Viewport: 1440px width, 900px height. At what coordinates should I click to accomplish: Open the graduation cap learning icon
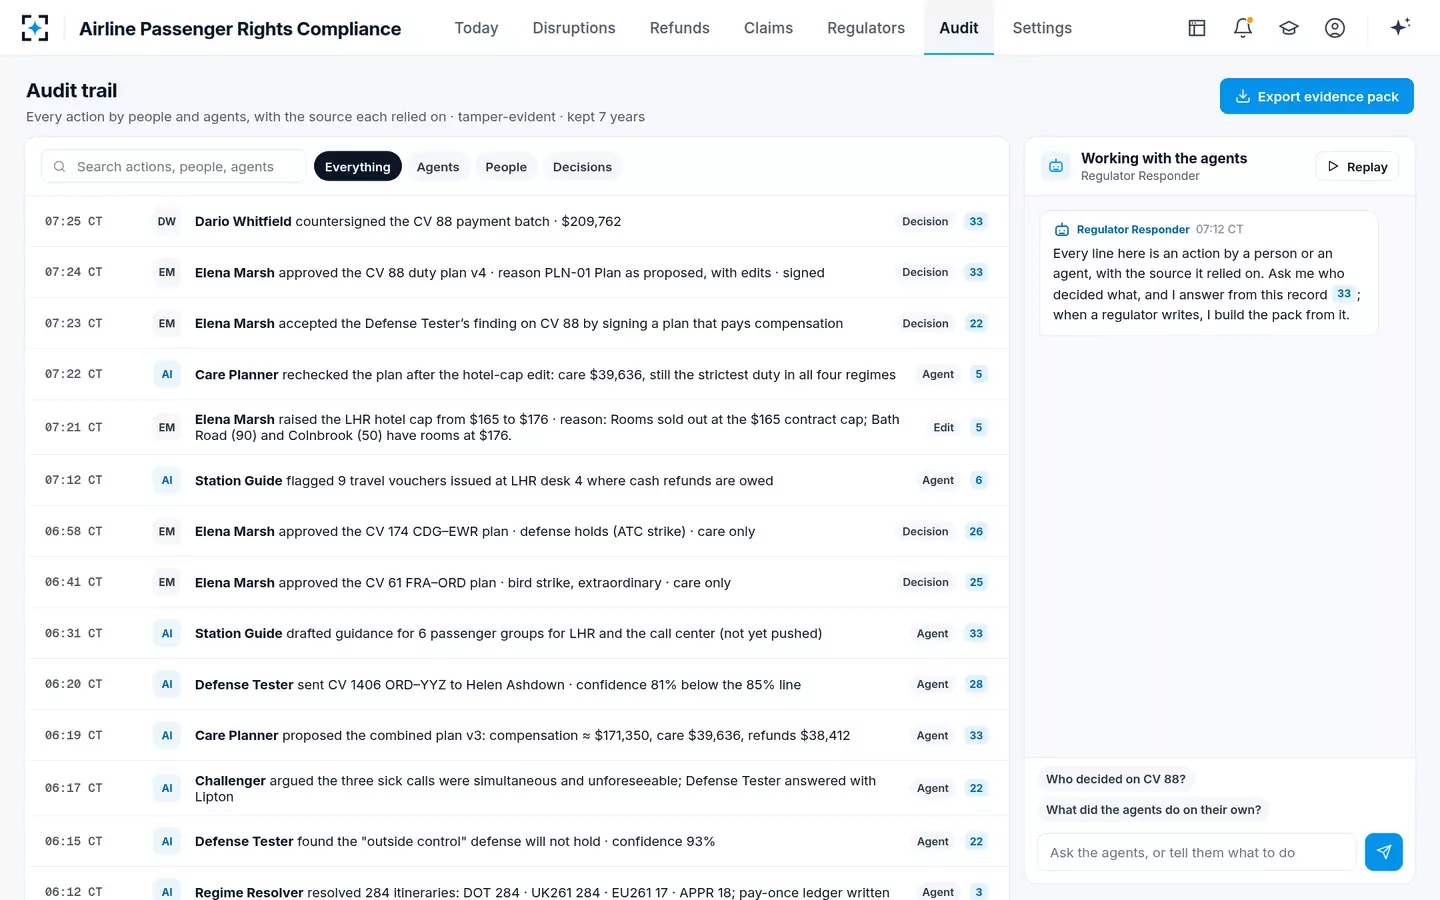[1289, 28]
